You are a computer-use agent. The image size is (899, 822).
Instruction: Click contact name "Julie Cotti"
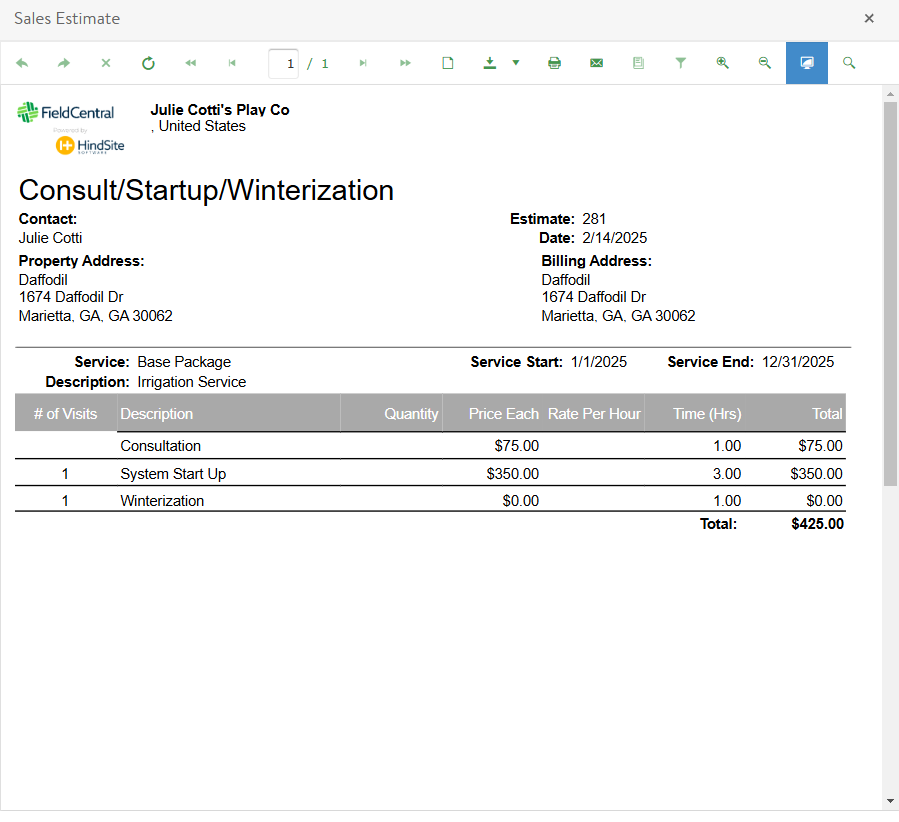[x=50, y=238]
